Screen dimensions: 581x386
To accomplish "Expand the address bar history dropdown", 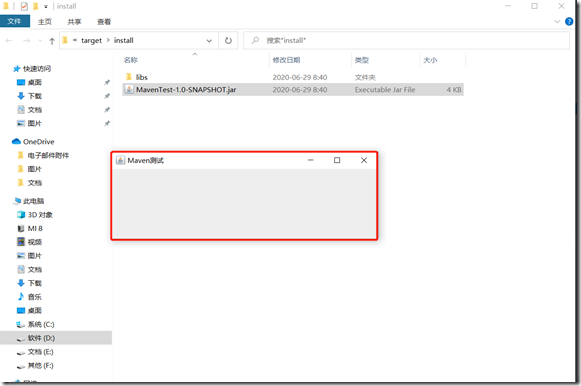I will pos(209,41).
